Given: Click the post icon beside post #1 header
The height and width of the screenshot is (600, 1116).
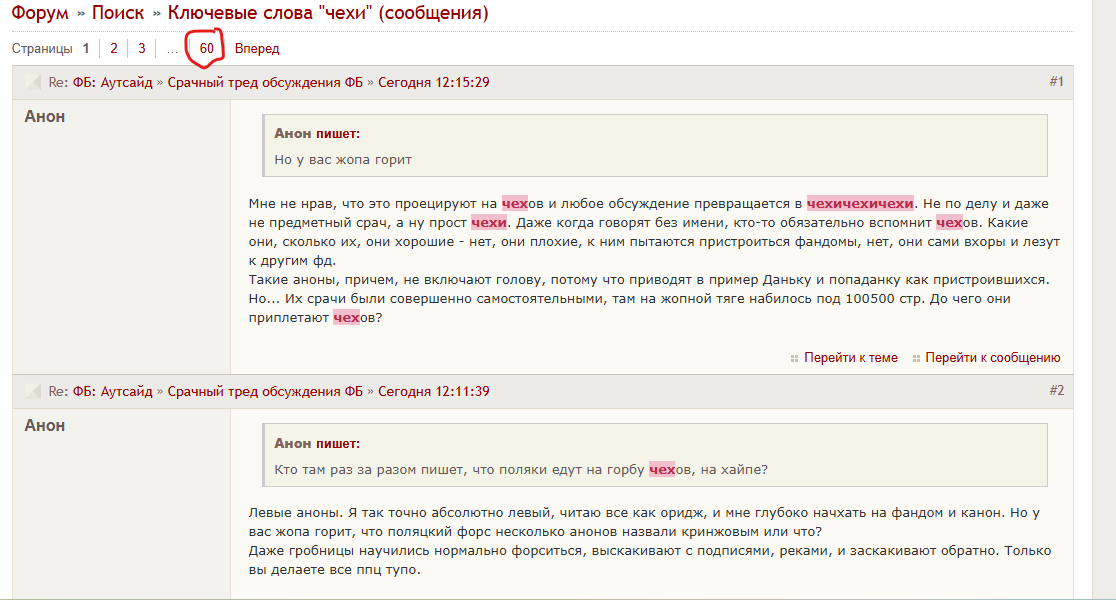Looking at the screenshot, I should click(33, 82).
